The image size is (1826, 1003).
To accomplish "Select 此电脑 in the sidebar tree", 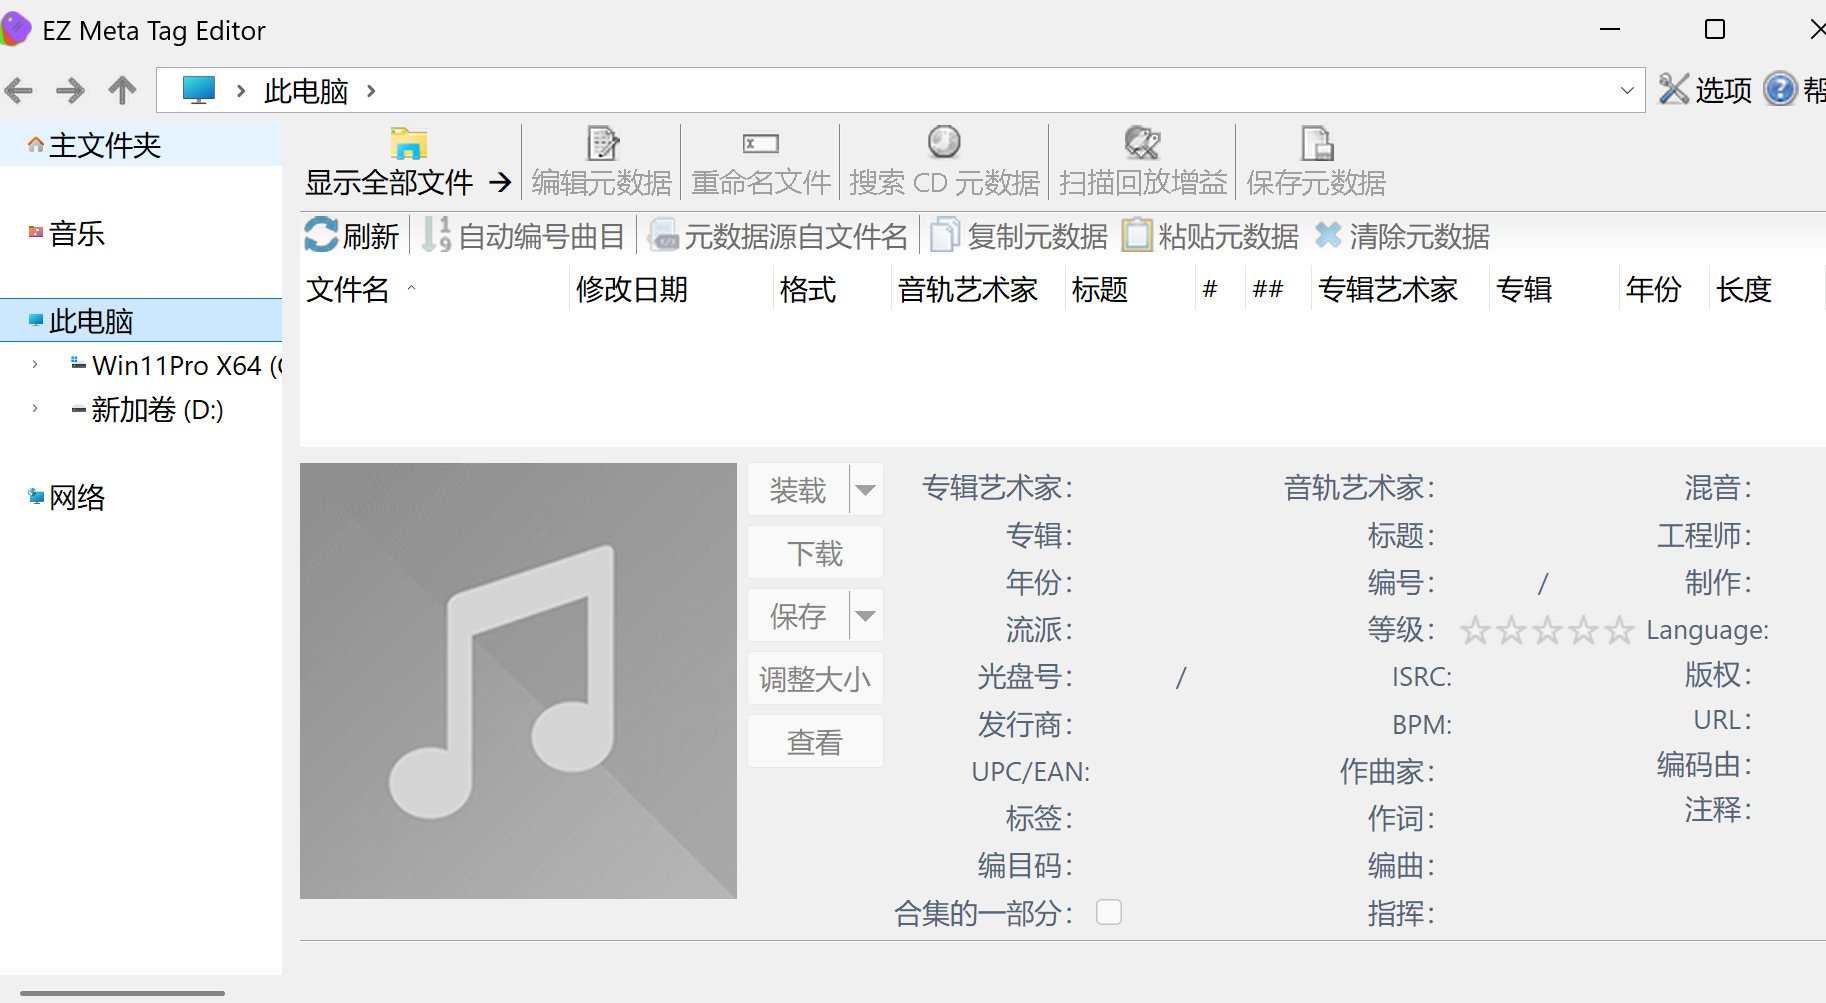I will click(141, 321).
